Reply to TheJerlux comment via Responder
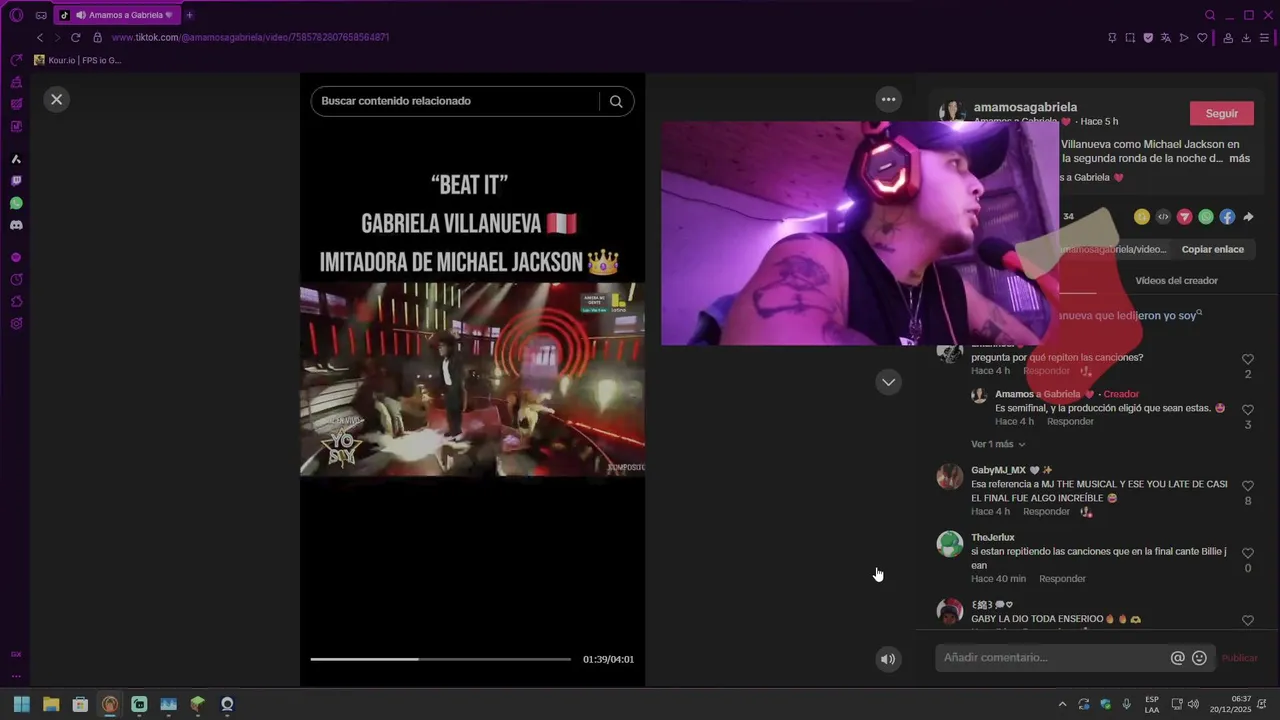Viewport: 1280px width, 720px height. [x=1062, y=579]
